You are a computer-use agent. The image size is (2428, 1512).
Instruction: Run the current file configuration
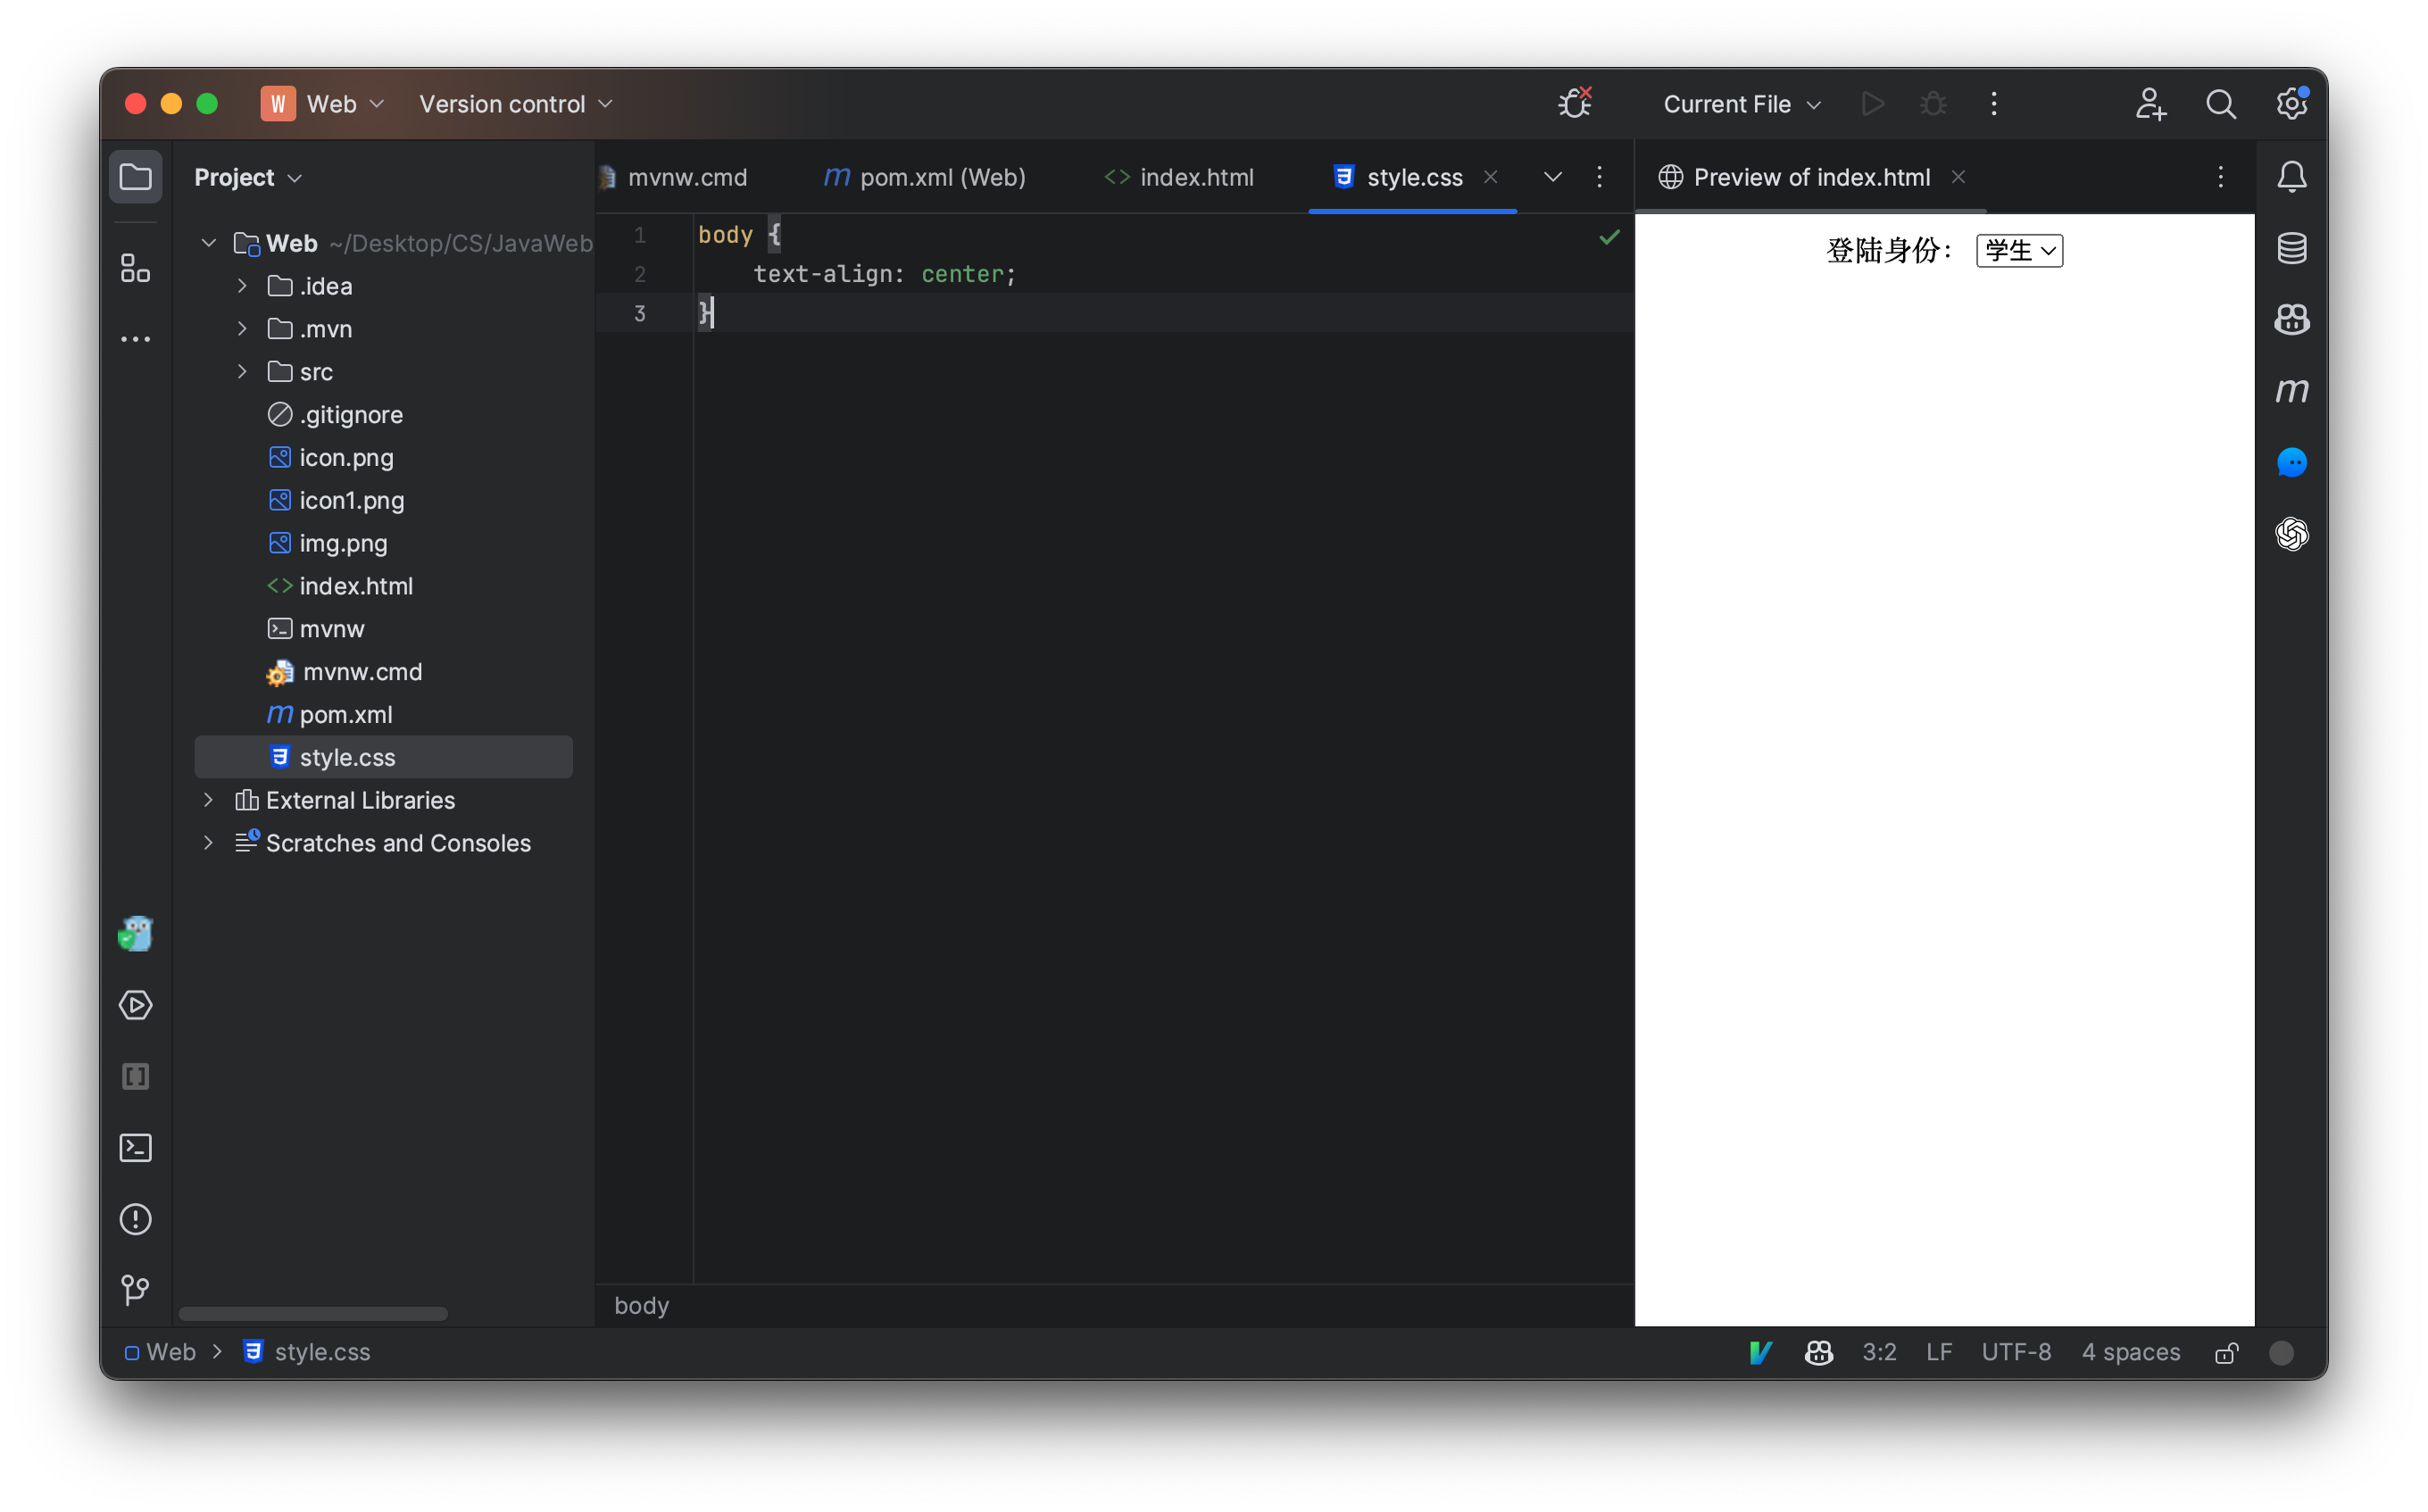(x=1872, y=103)
